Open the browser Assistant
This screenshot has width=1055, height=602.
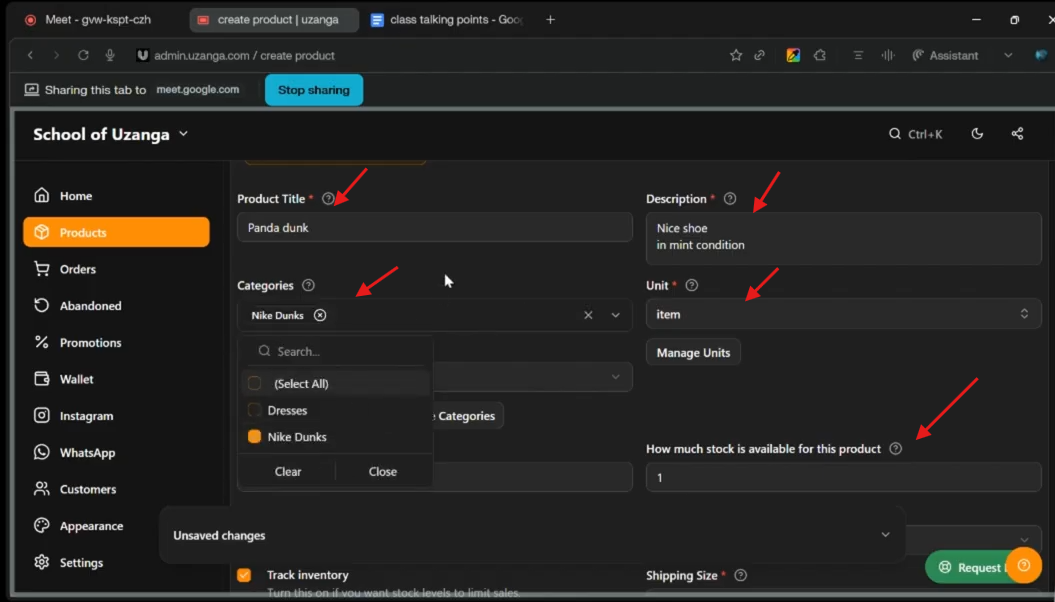[x=945, y=55]
